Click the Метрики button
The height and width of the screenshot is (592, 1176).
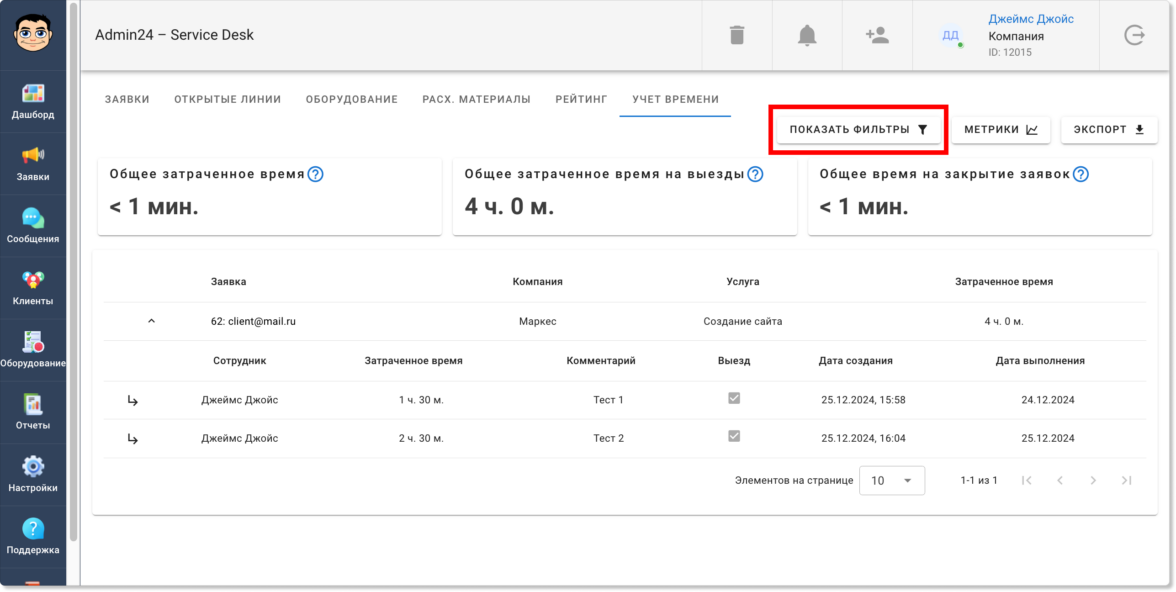point(1000,130)
